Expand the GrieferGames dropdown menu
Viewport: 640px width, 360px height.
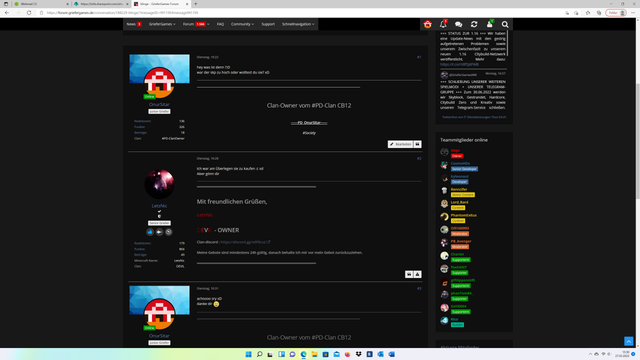(162, 24)
